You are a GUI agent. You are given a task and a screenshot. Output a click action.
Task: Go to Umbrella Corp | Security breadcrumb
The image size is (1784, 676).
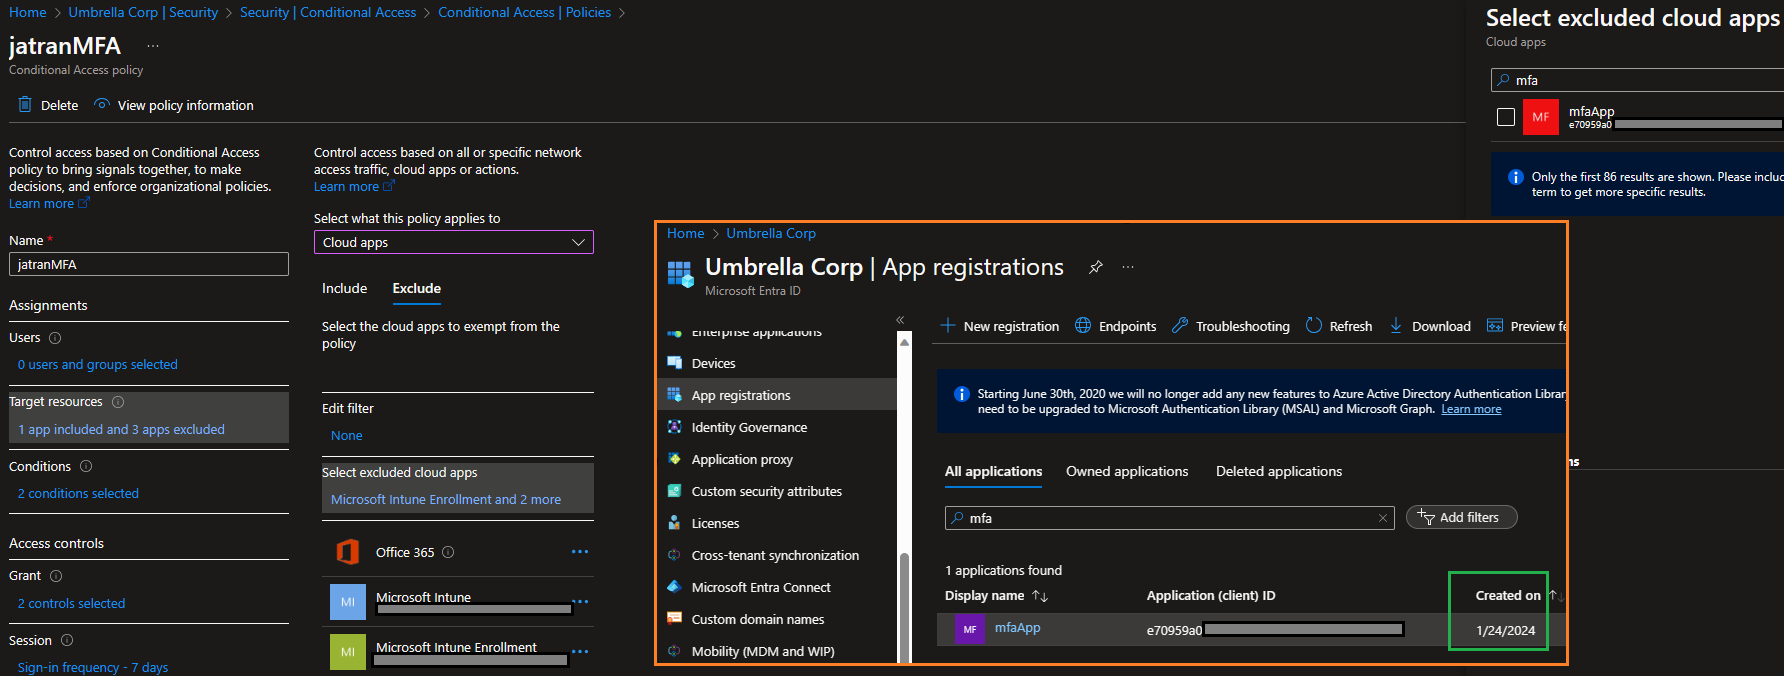click(143, 12)
